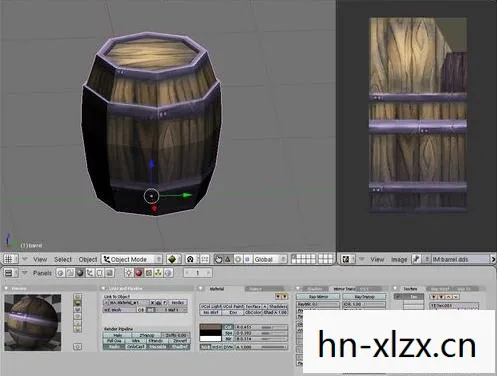Click the white mirror color swatch
497x376 pixels.
211,339
